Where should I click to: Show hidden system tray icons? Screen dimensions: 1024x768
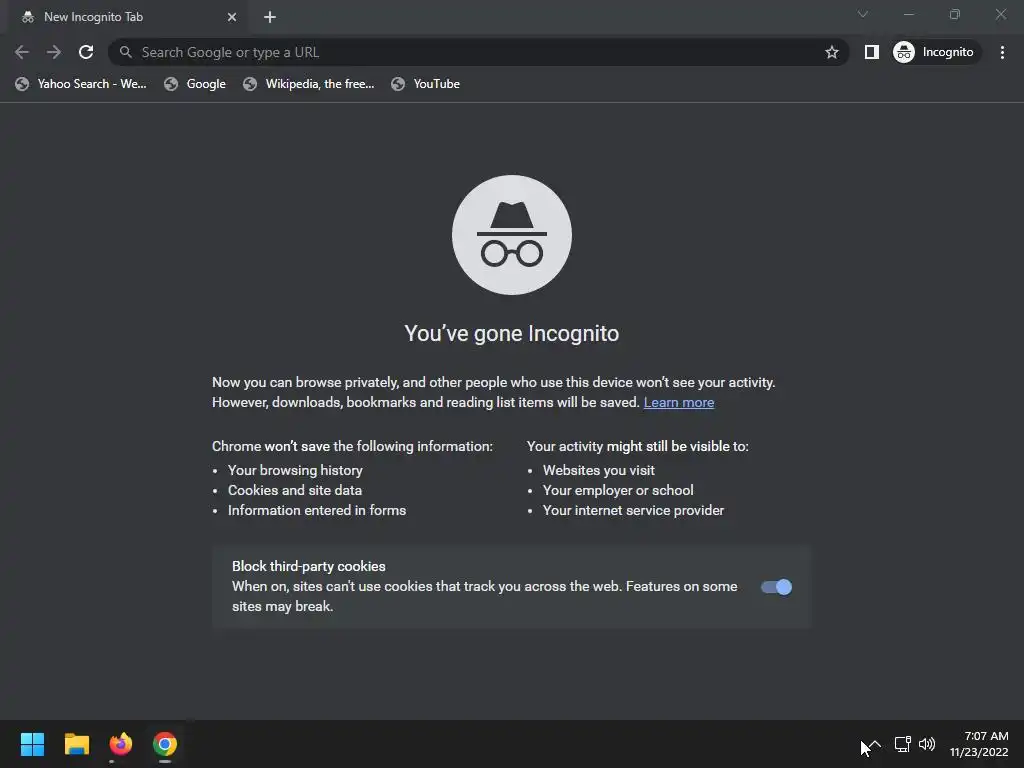874,744
